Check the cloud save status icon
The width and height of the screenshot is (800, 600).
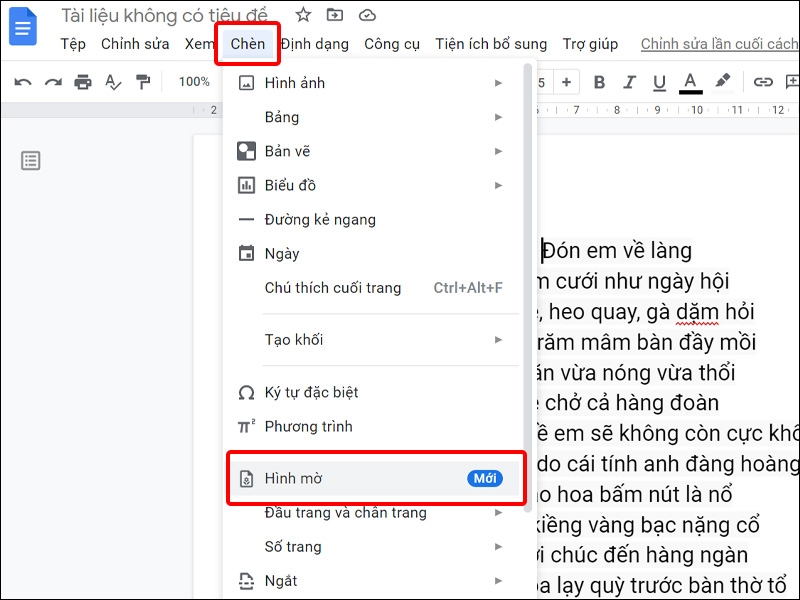click(x=367, y=15)
